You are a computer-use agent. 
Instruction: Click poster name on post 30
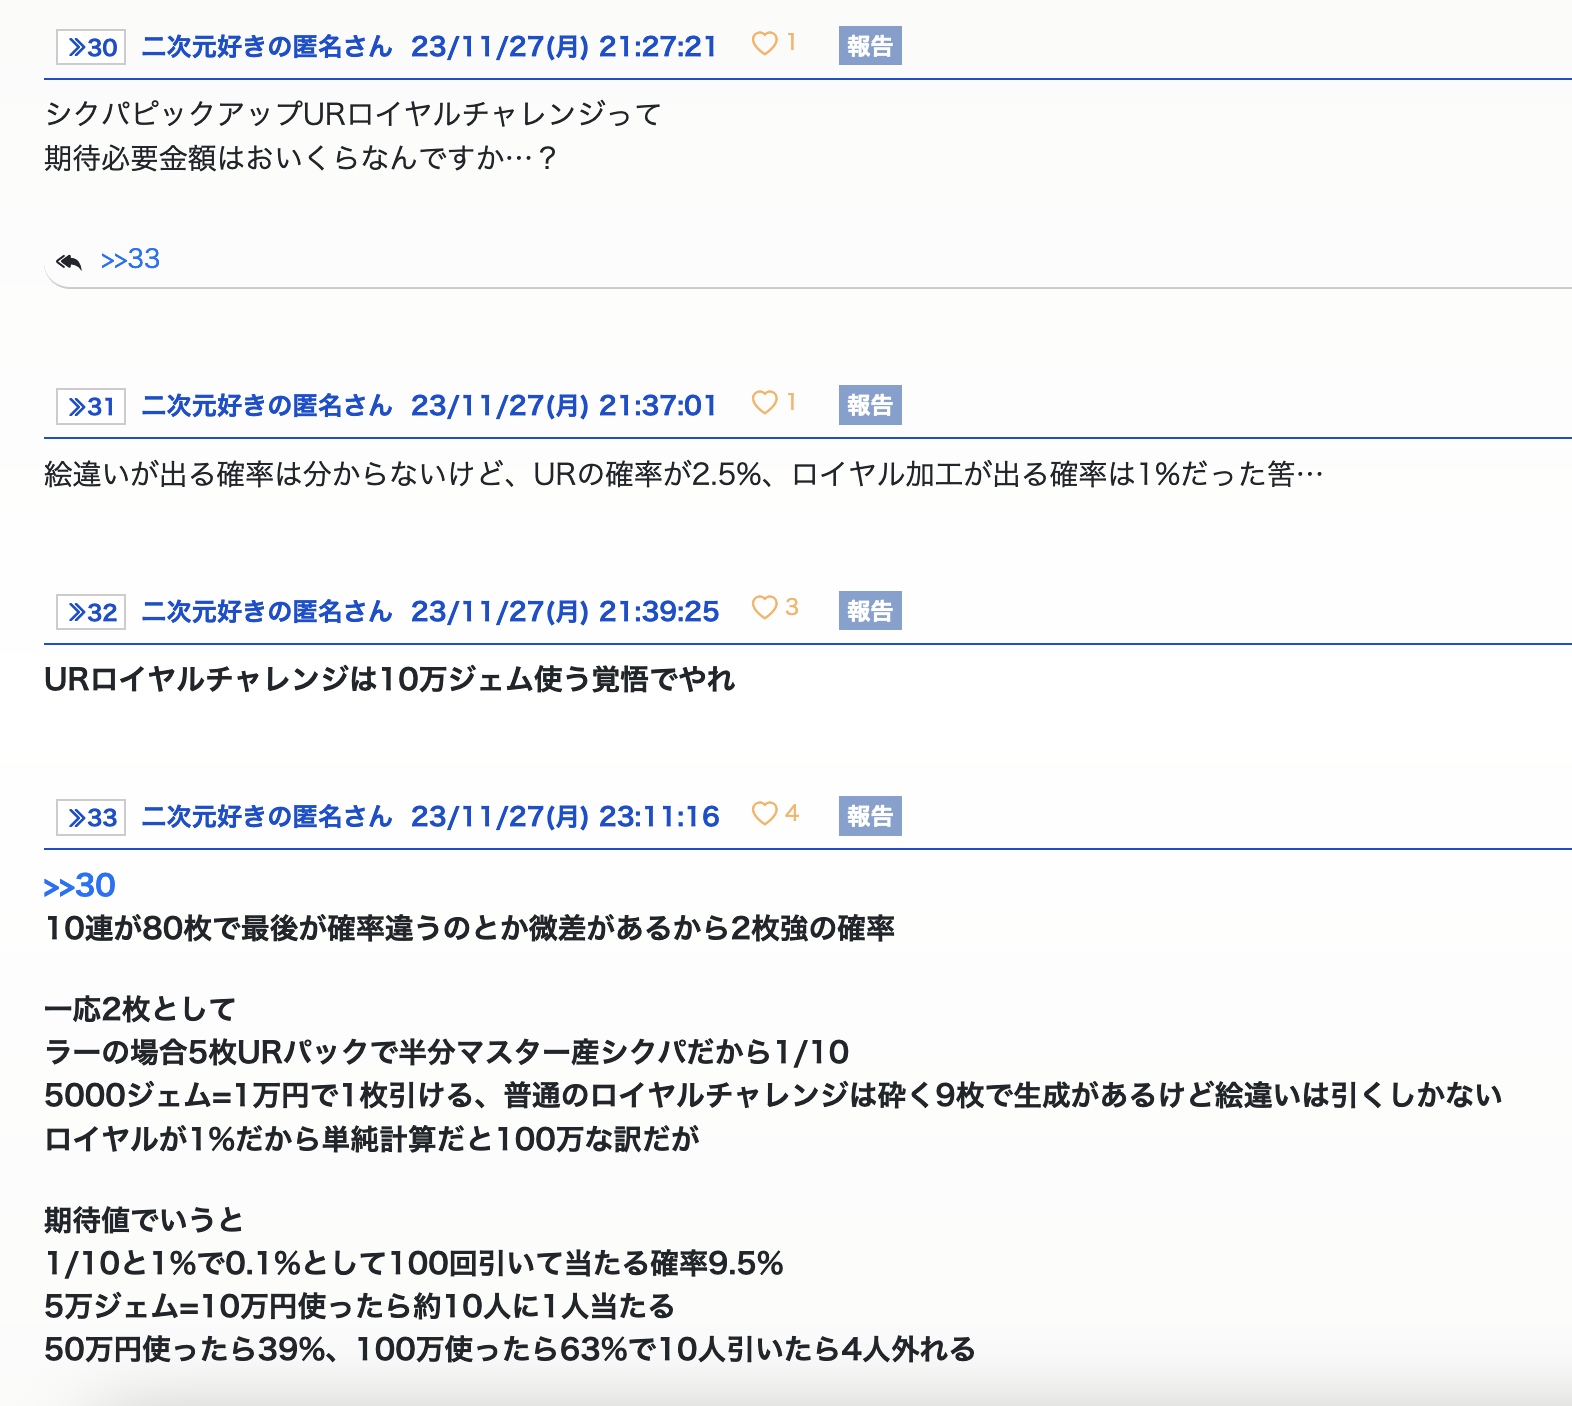267,47
